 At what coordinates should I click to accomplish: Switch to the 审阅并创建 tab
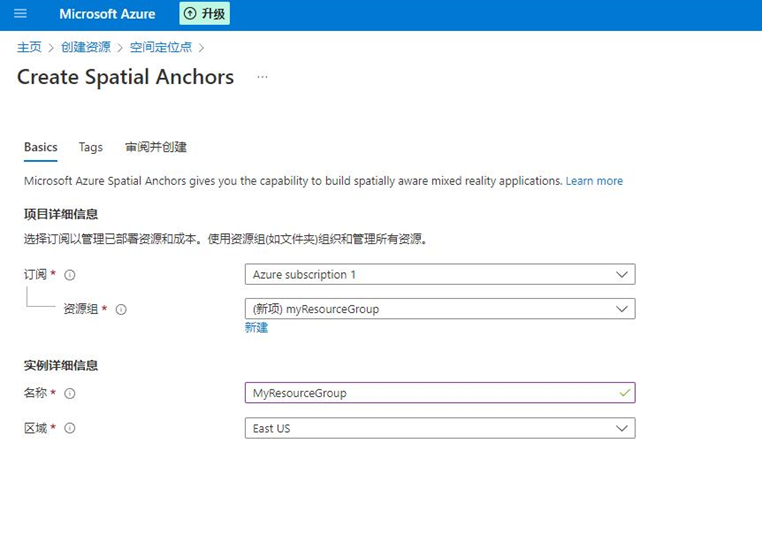(156, 147)
